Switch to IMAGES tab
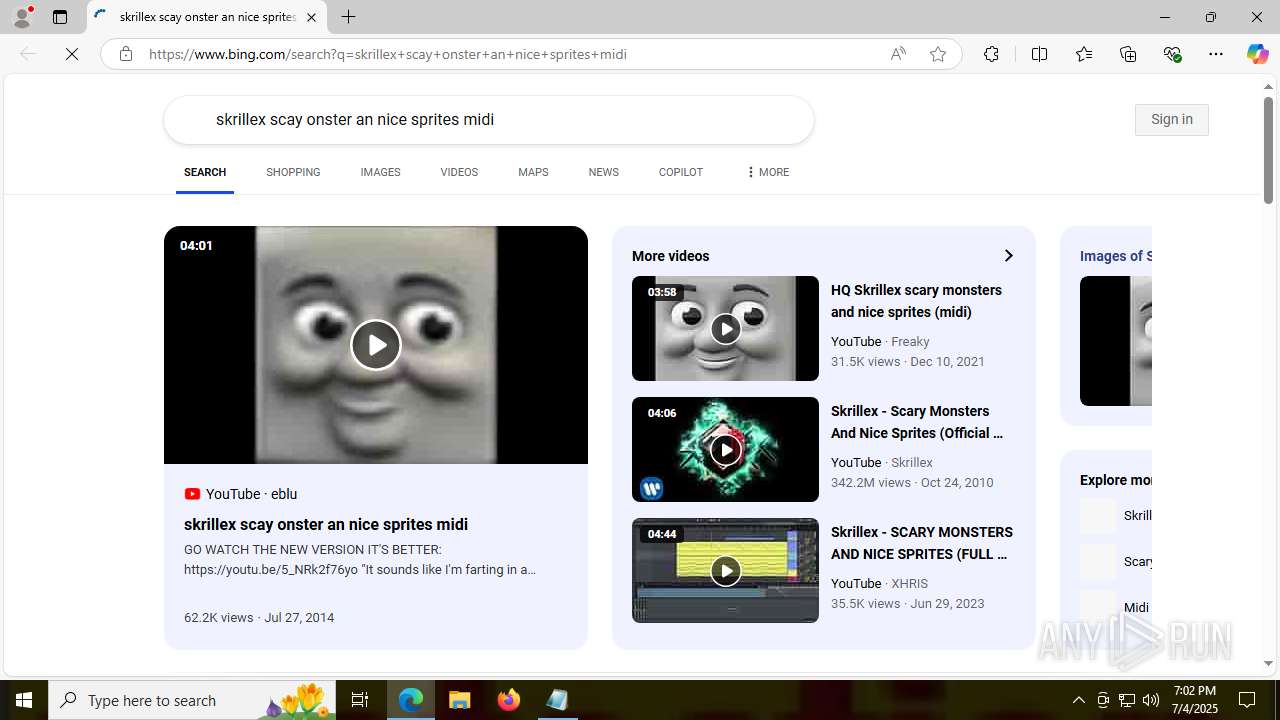The height and width of the screenshot is (720, 1280). pos(380,172)
